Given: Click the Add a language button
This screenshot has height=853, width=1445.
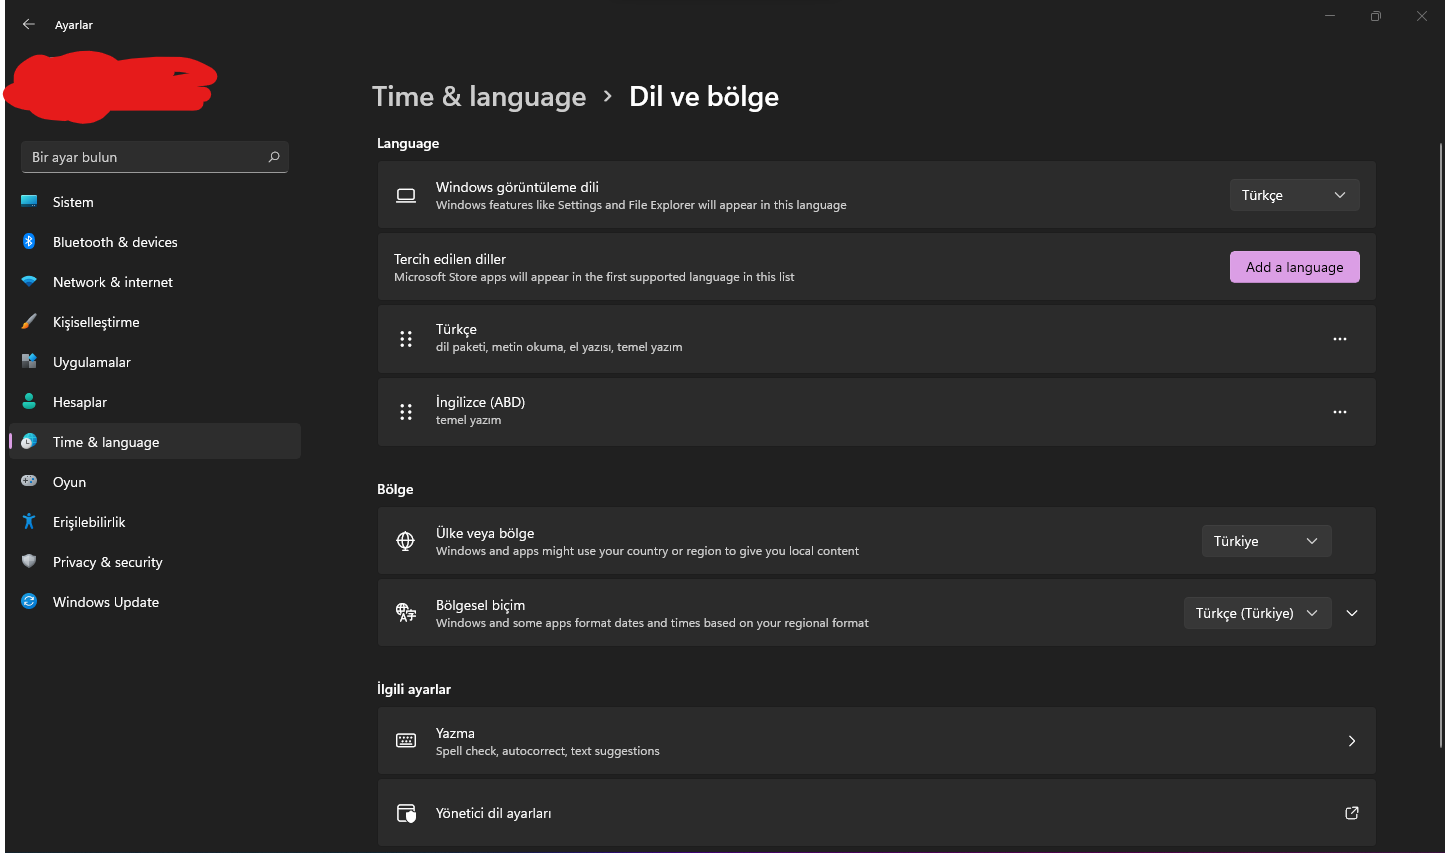Looking at the screenshot, I should (1294, 267).
